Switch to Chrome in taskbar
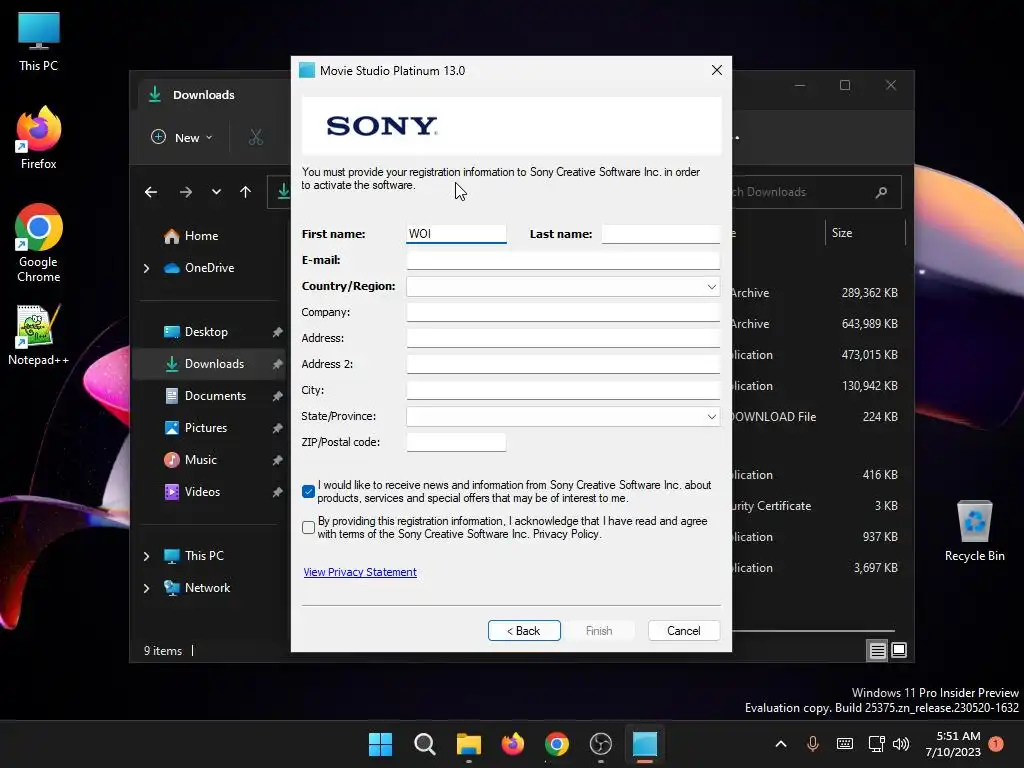The width and height of the screenshot is (1024, 768). click(x=556, y=744)
